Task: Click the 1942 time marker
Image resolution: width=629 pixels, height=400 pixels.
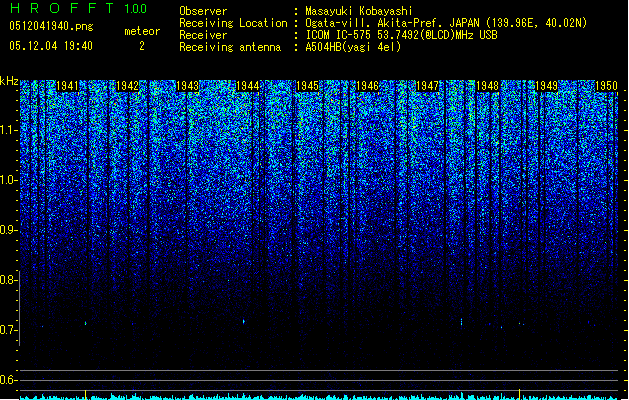Action: pyautogui.click(x=127, y=86)
